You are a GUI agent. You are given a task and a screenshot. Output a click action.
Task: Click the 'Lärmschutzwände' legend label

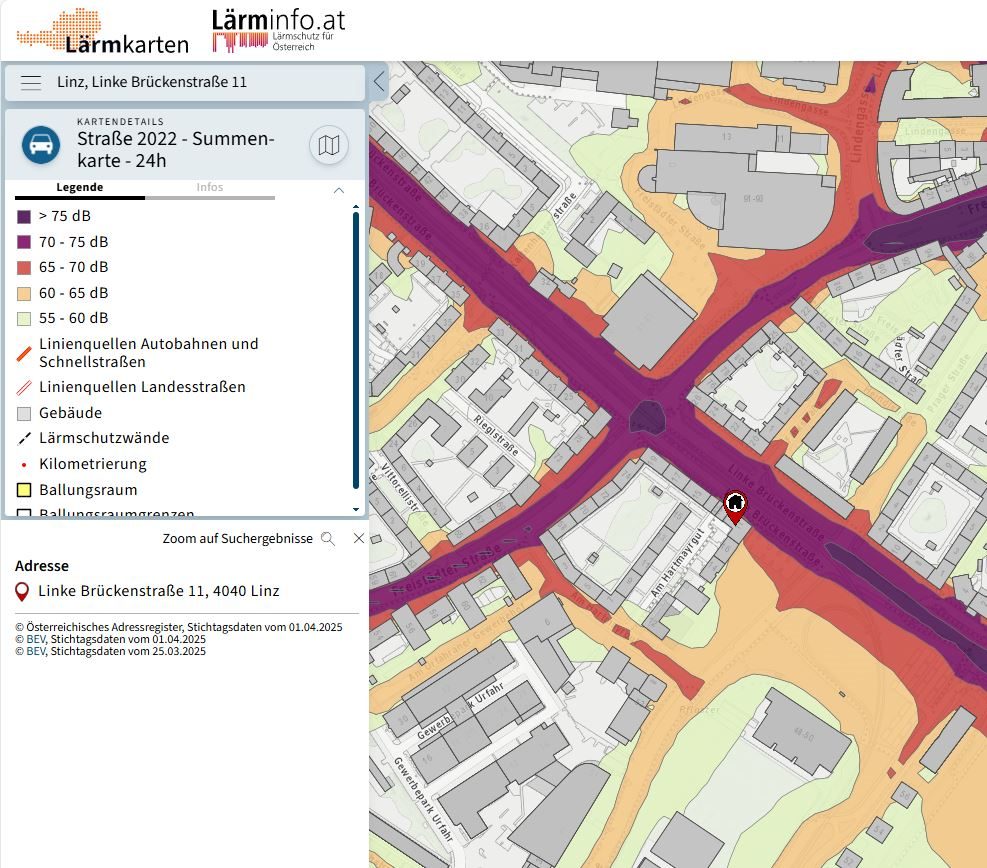104,438
